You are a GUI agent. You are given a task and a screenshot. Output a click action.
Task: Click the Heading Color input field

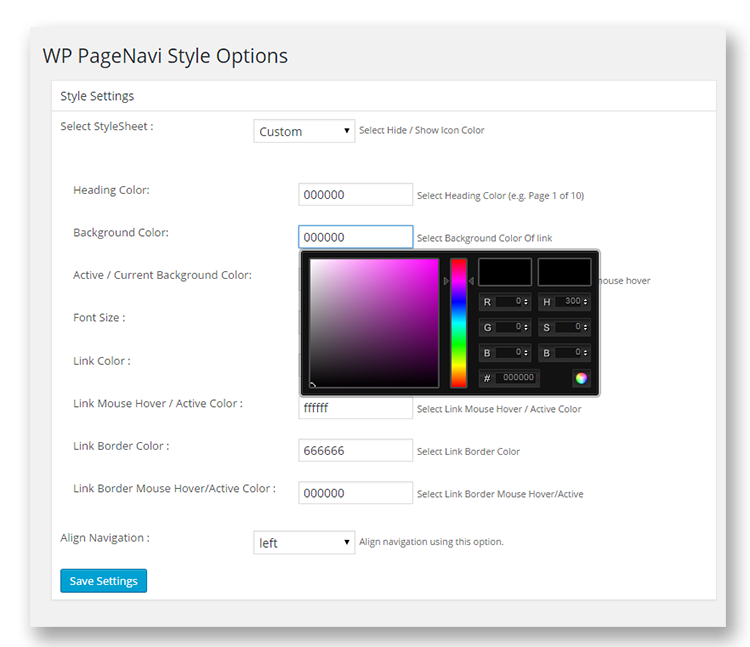(355, 195)
